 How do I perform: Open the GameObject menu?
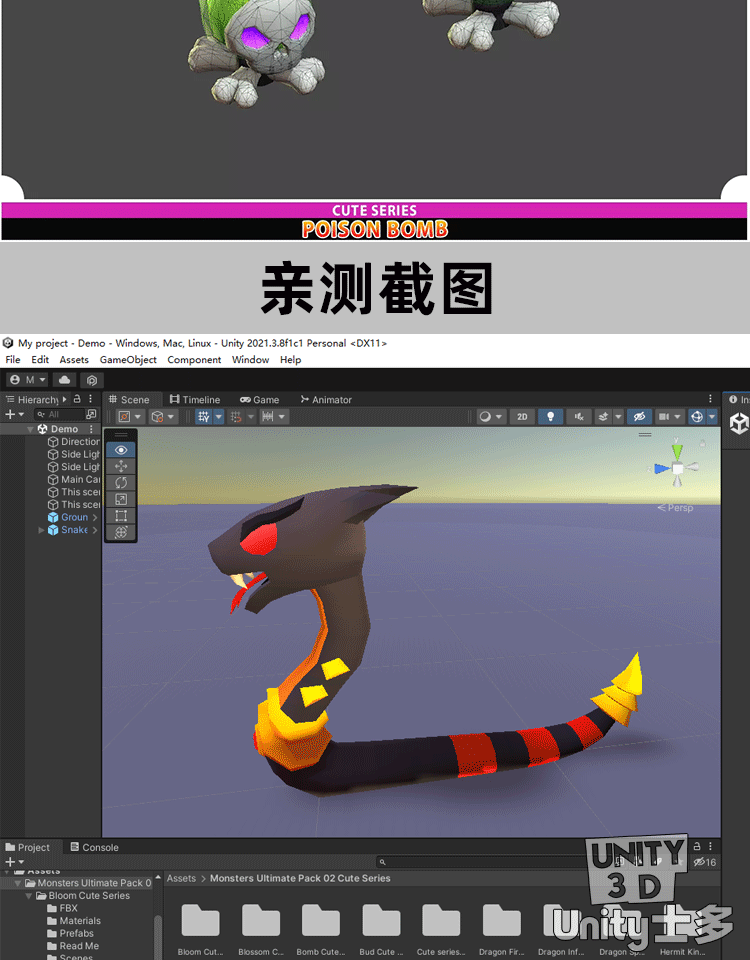coord(128,360)
